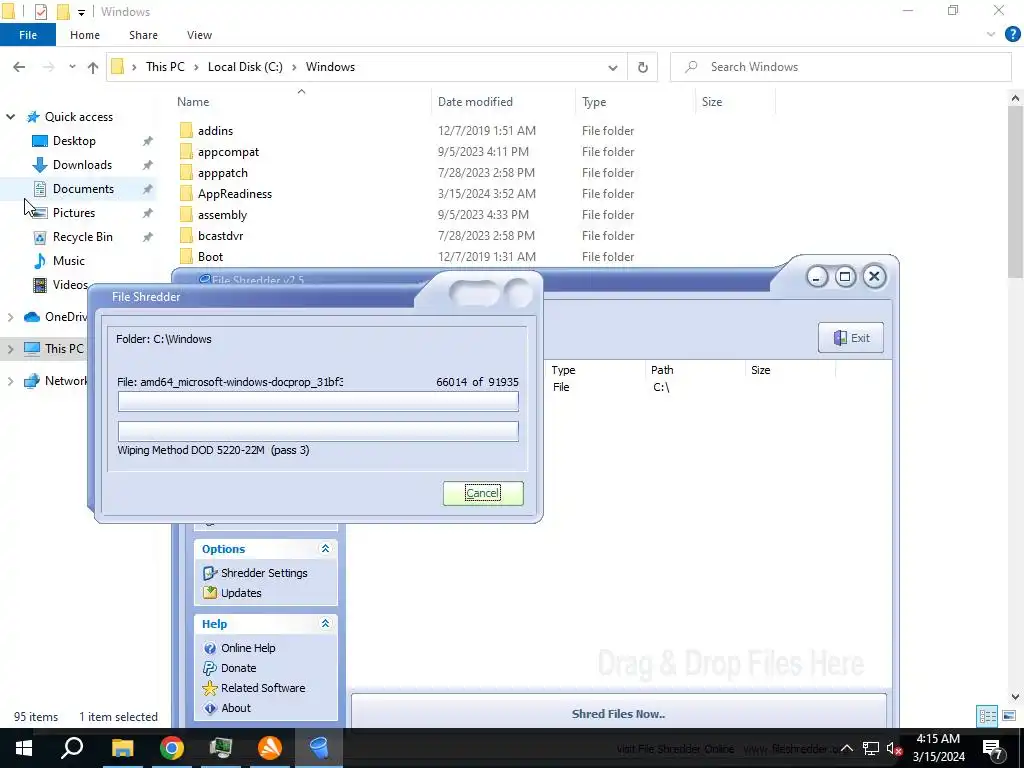The height and width of the screenshot is (768, 1024).
Task: Open File Explorer from the taskbar
Action: [x=122, y=748]
